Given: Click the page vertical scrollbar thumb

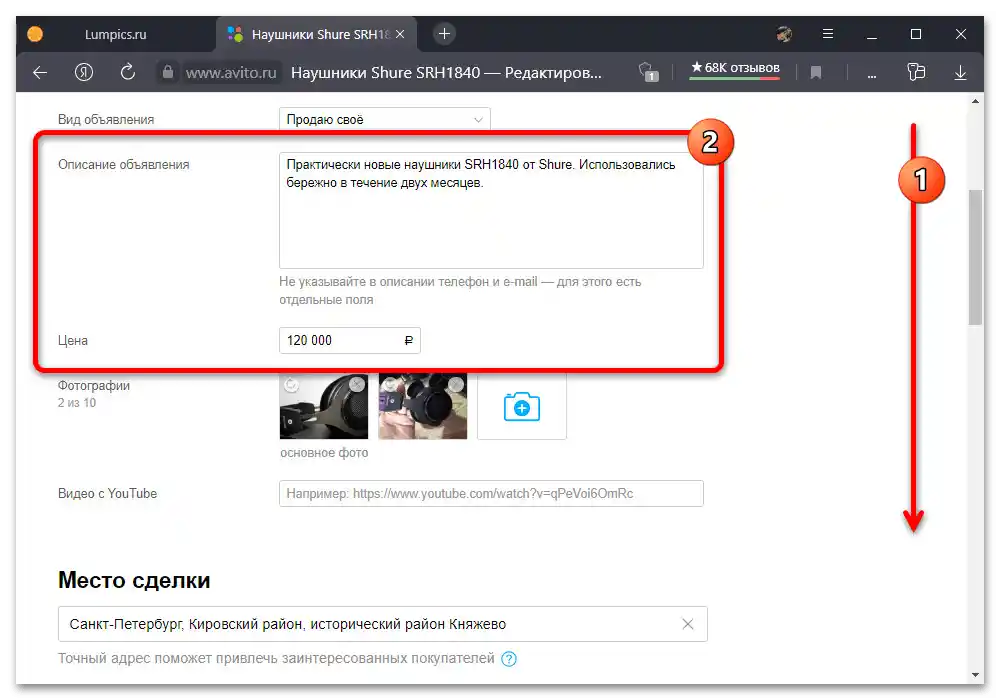Looking at the screenshot, I should [975, 258].
